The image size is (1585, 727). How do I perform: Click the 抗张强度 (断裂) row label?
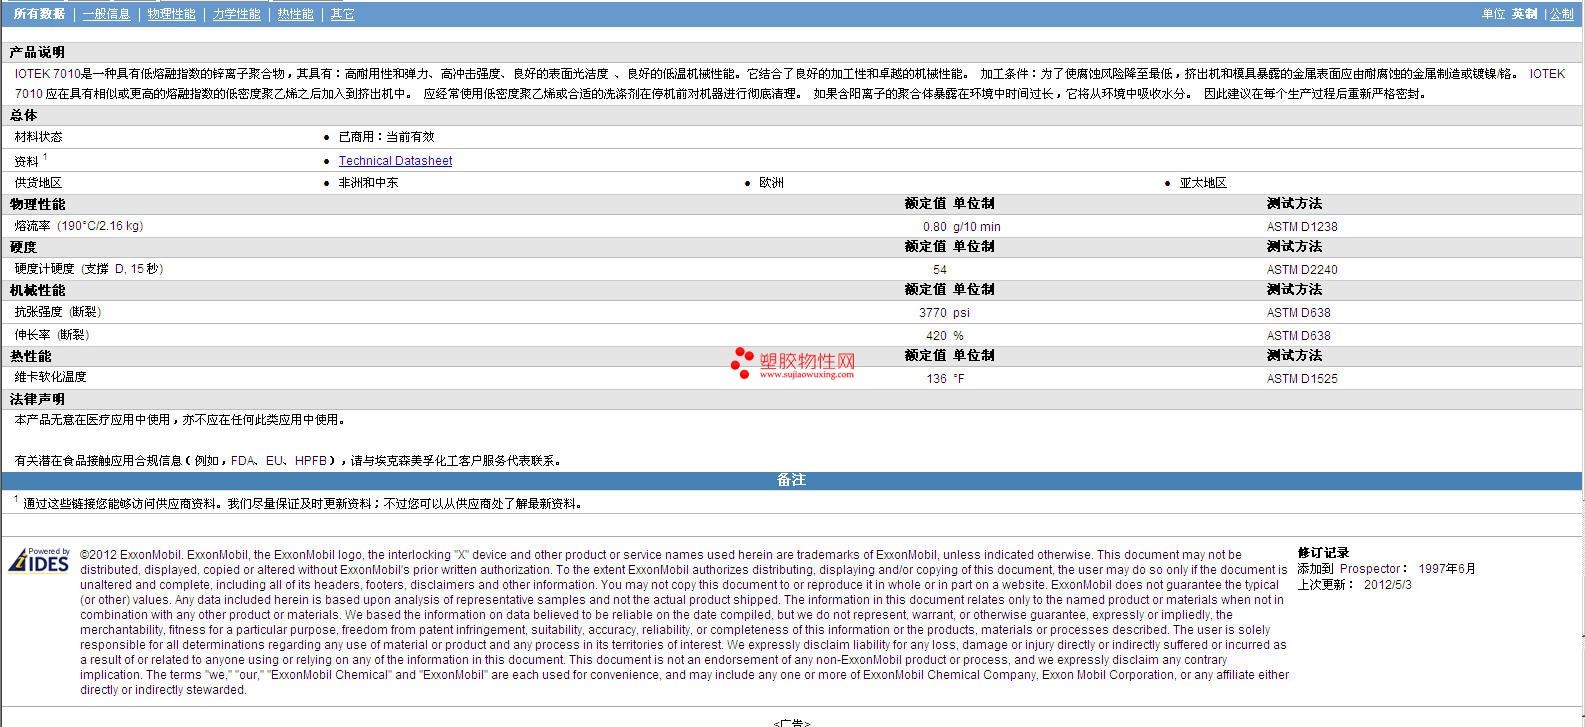click(x=58, y=312)
